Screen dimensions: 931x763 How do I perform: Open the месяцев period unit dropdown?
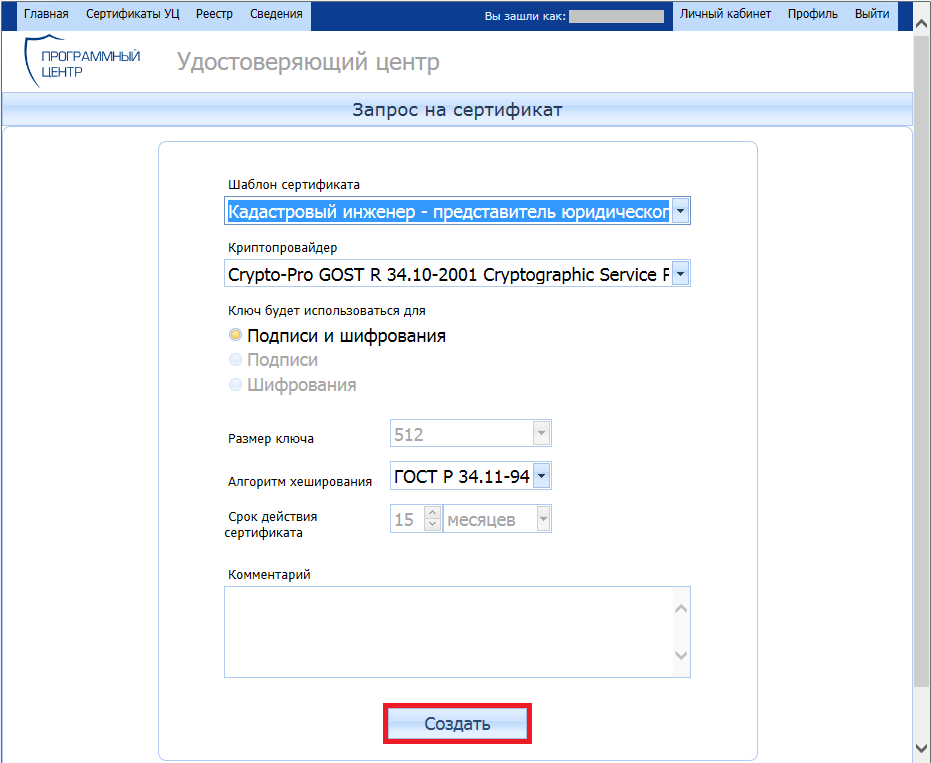pyautogui.click(x=542, y=519)
